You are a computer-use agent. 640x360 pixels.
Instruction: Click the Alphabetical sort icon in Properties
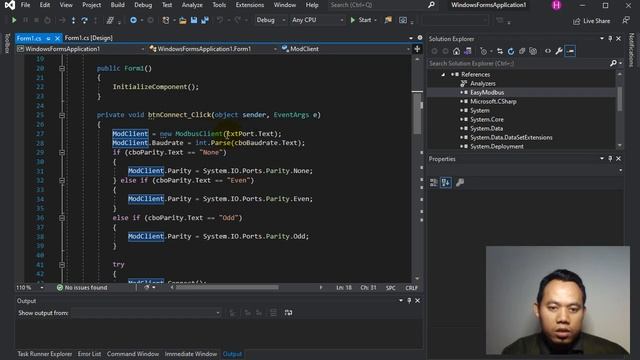pyautogui.click(x=446, y=182)
